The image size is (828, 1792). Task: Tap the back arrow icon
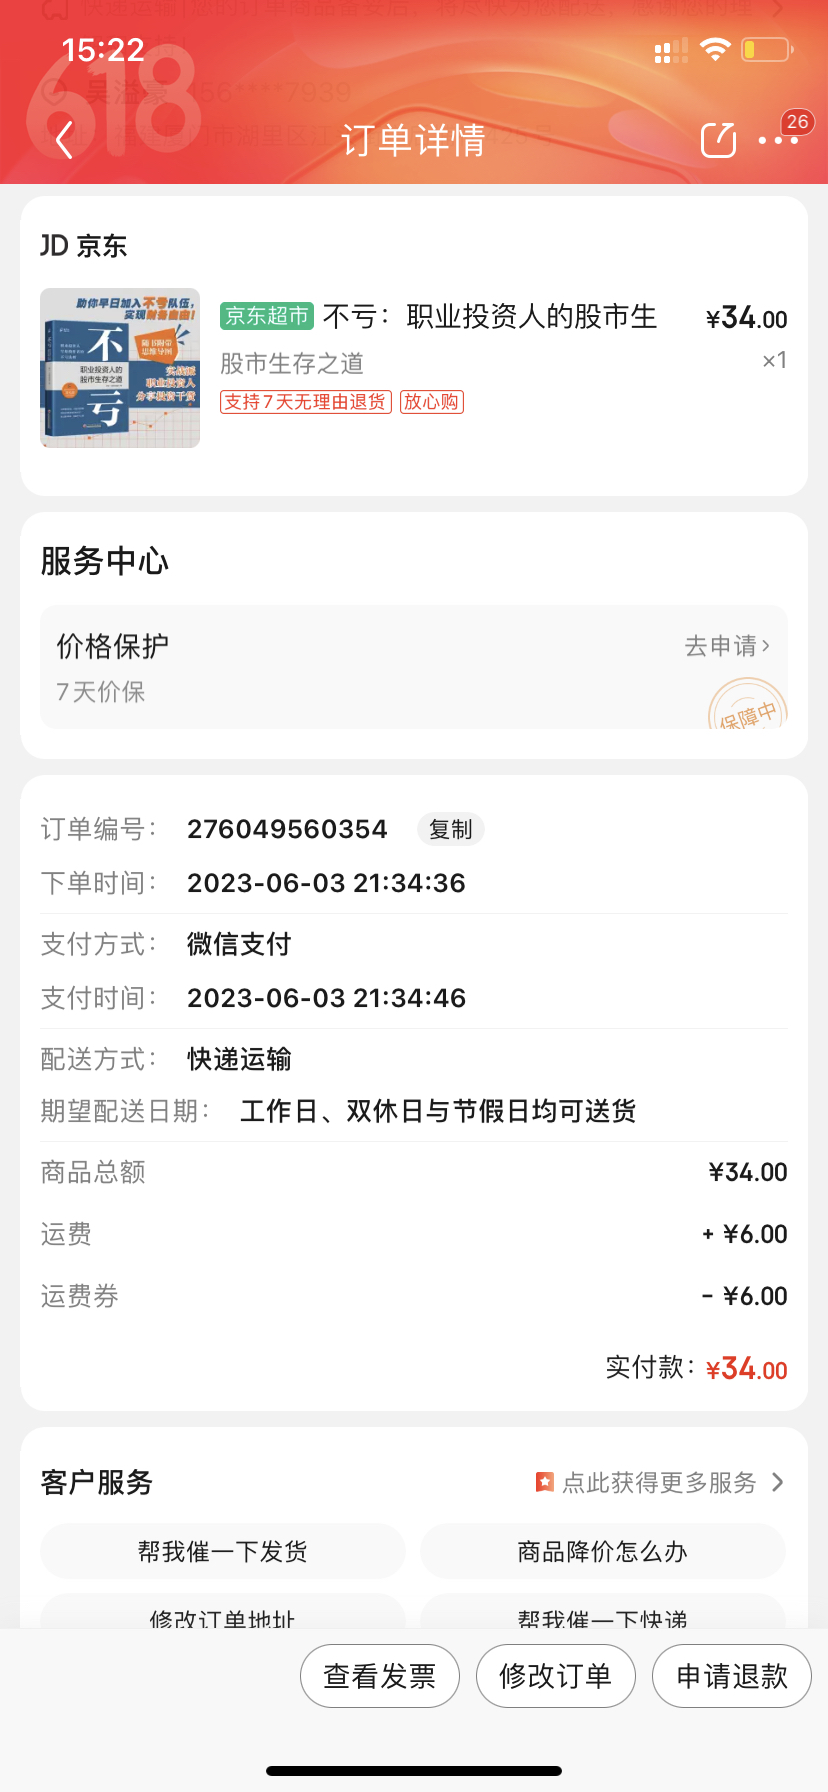(x=65, y=140)
